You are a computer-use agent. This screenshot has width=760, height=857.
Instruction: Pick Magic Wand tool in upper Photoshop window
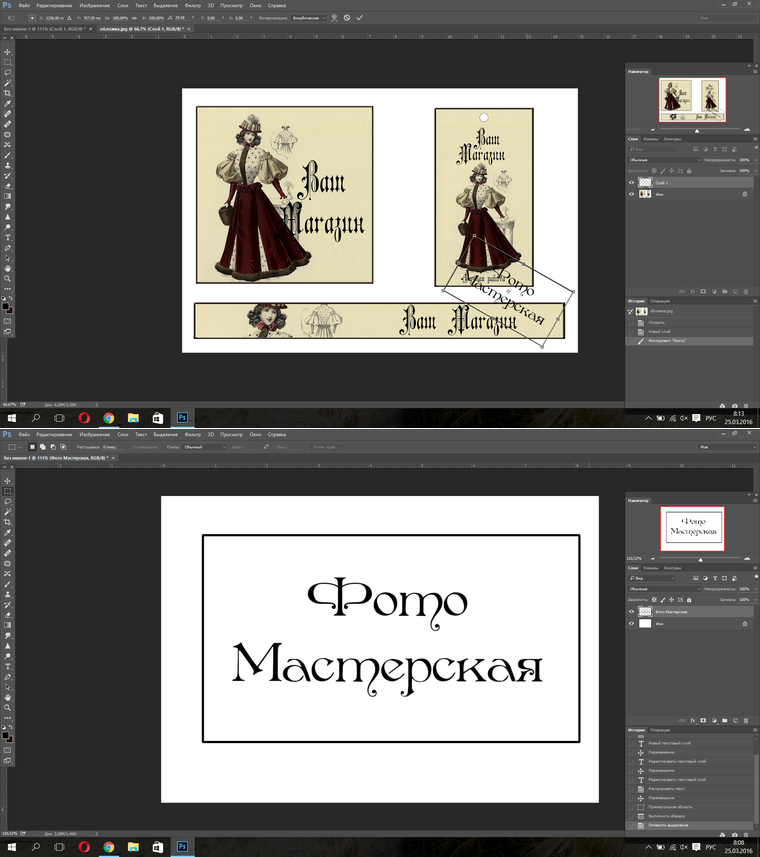tap(8, 83)
